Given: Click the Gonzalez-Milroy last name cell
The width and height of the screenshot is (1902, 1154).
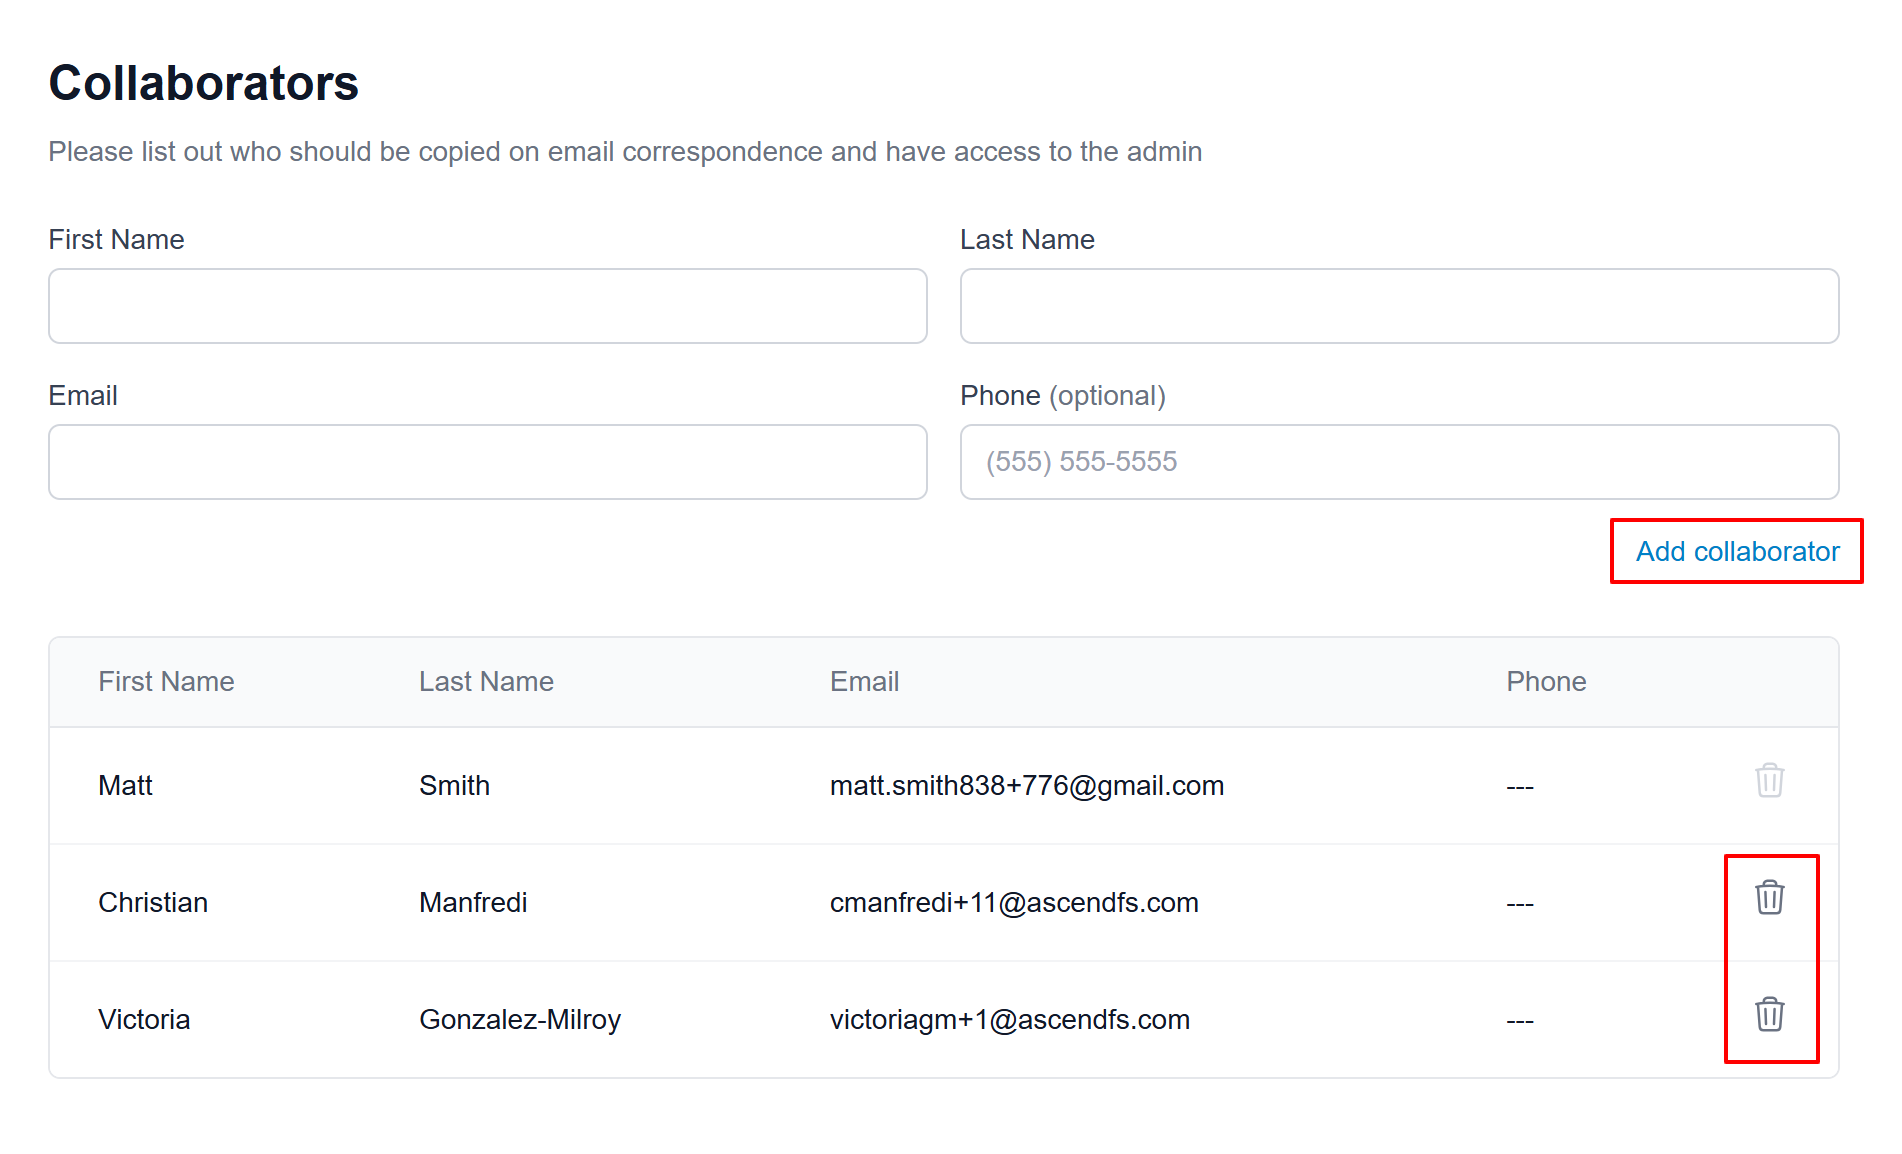Looking at the screenshot, I should tap(519, 1020).
